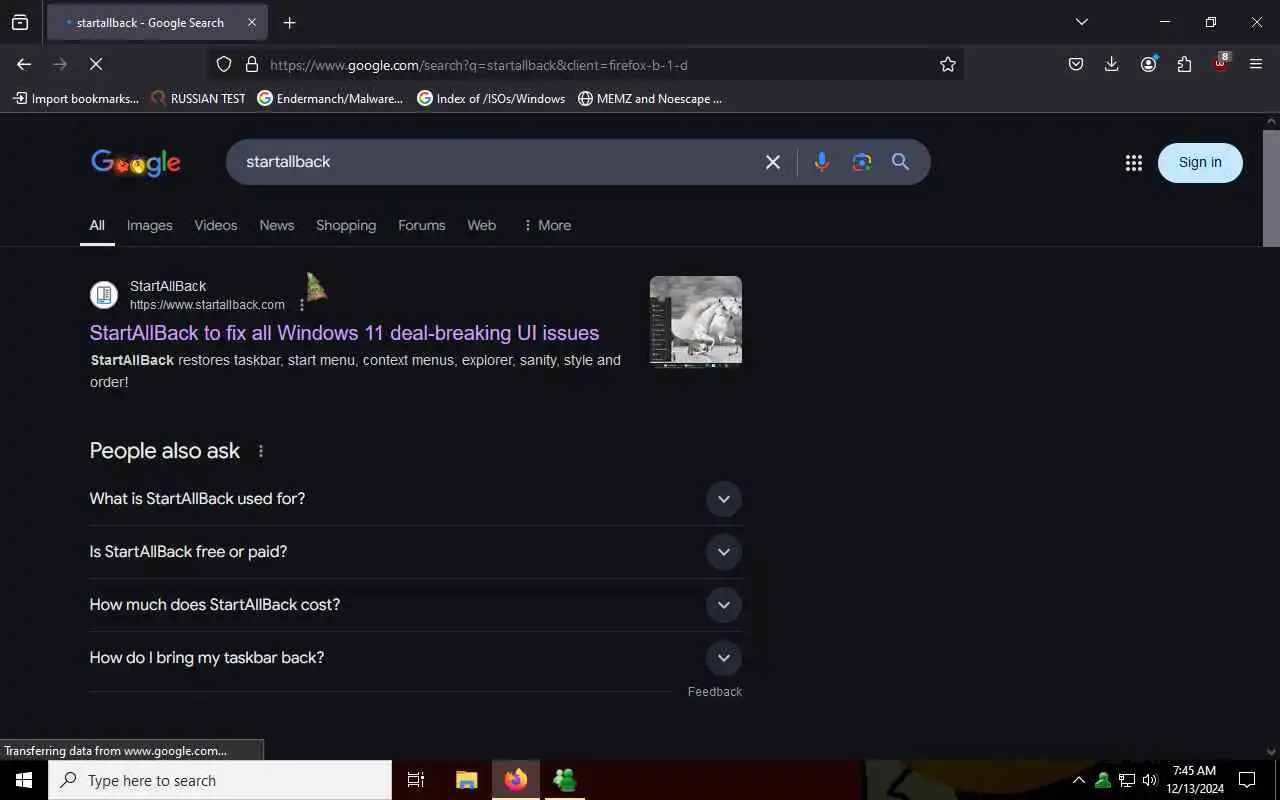
Task: Open the More search filters menu
Action: [547, 225]
